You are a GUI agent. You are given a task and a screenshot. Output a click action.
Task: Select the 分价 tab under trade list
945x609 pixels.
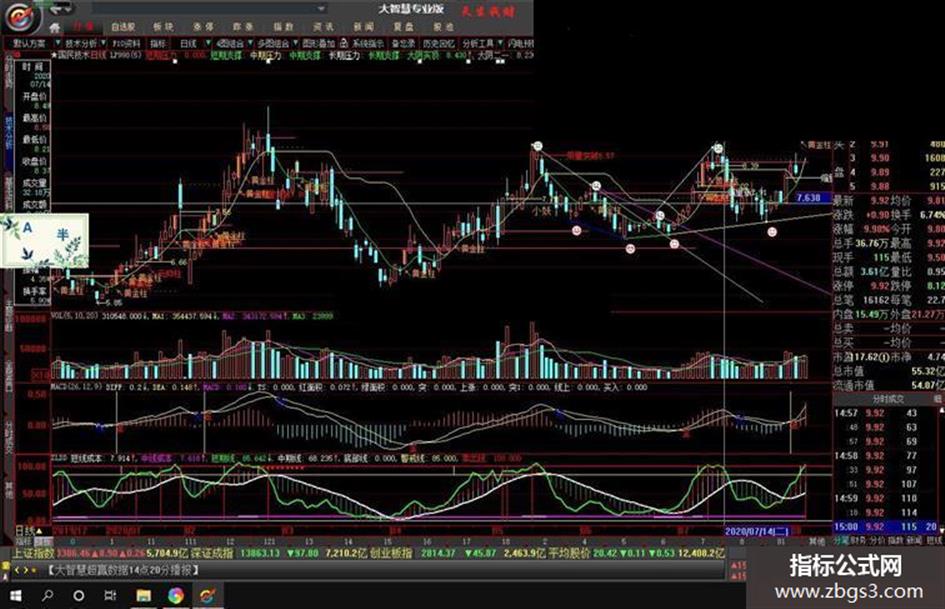877,541
